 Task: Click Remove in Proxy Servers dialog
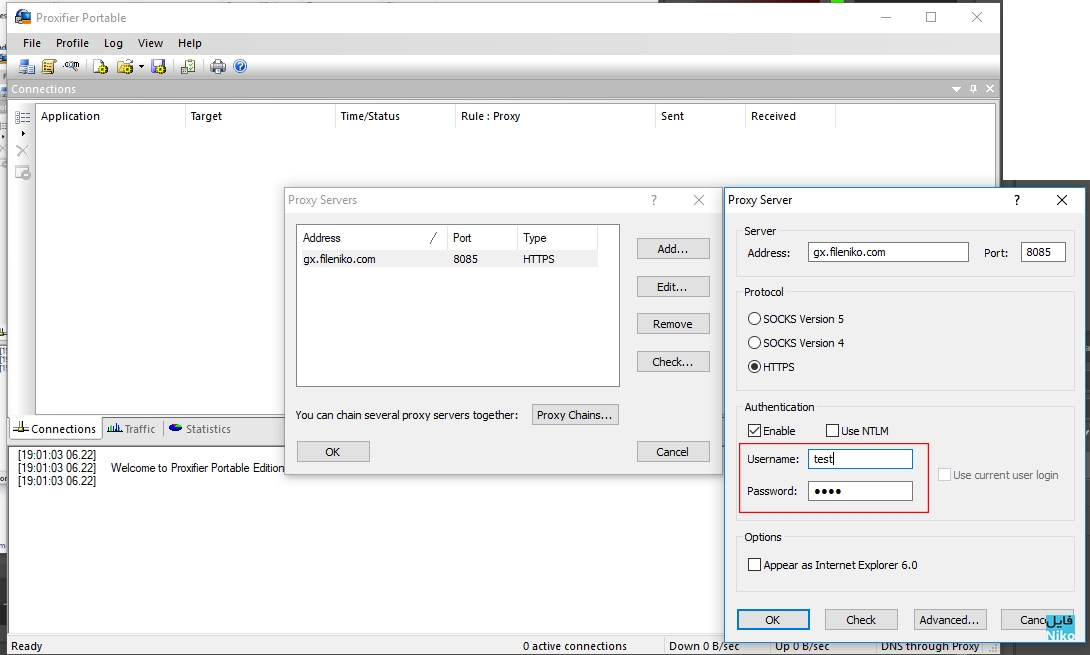(x=673, y=324)
